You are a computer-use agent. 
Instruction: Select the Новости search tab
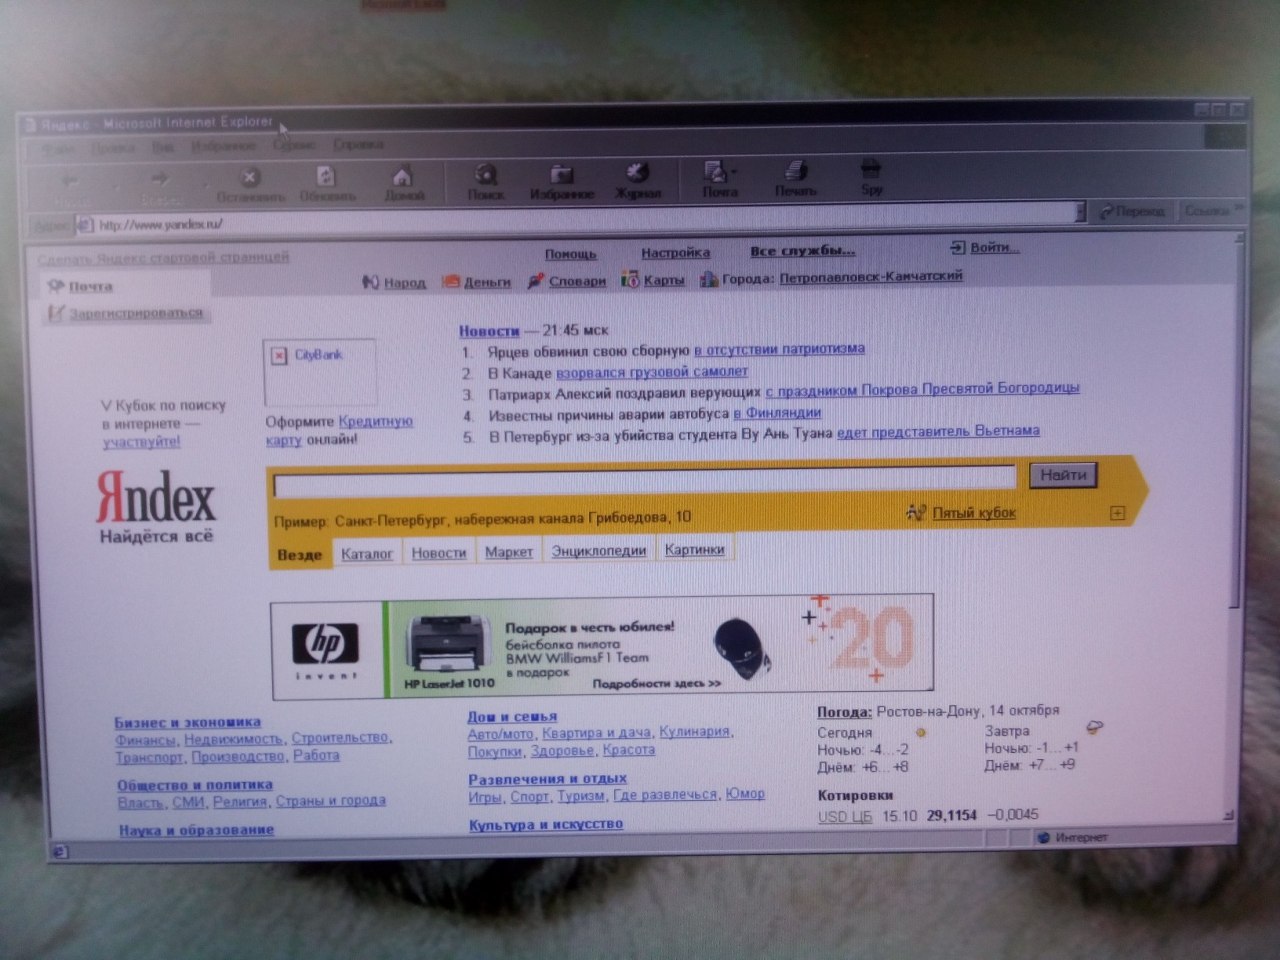(438, 552)
